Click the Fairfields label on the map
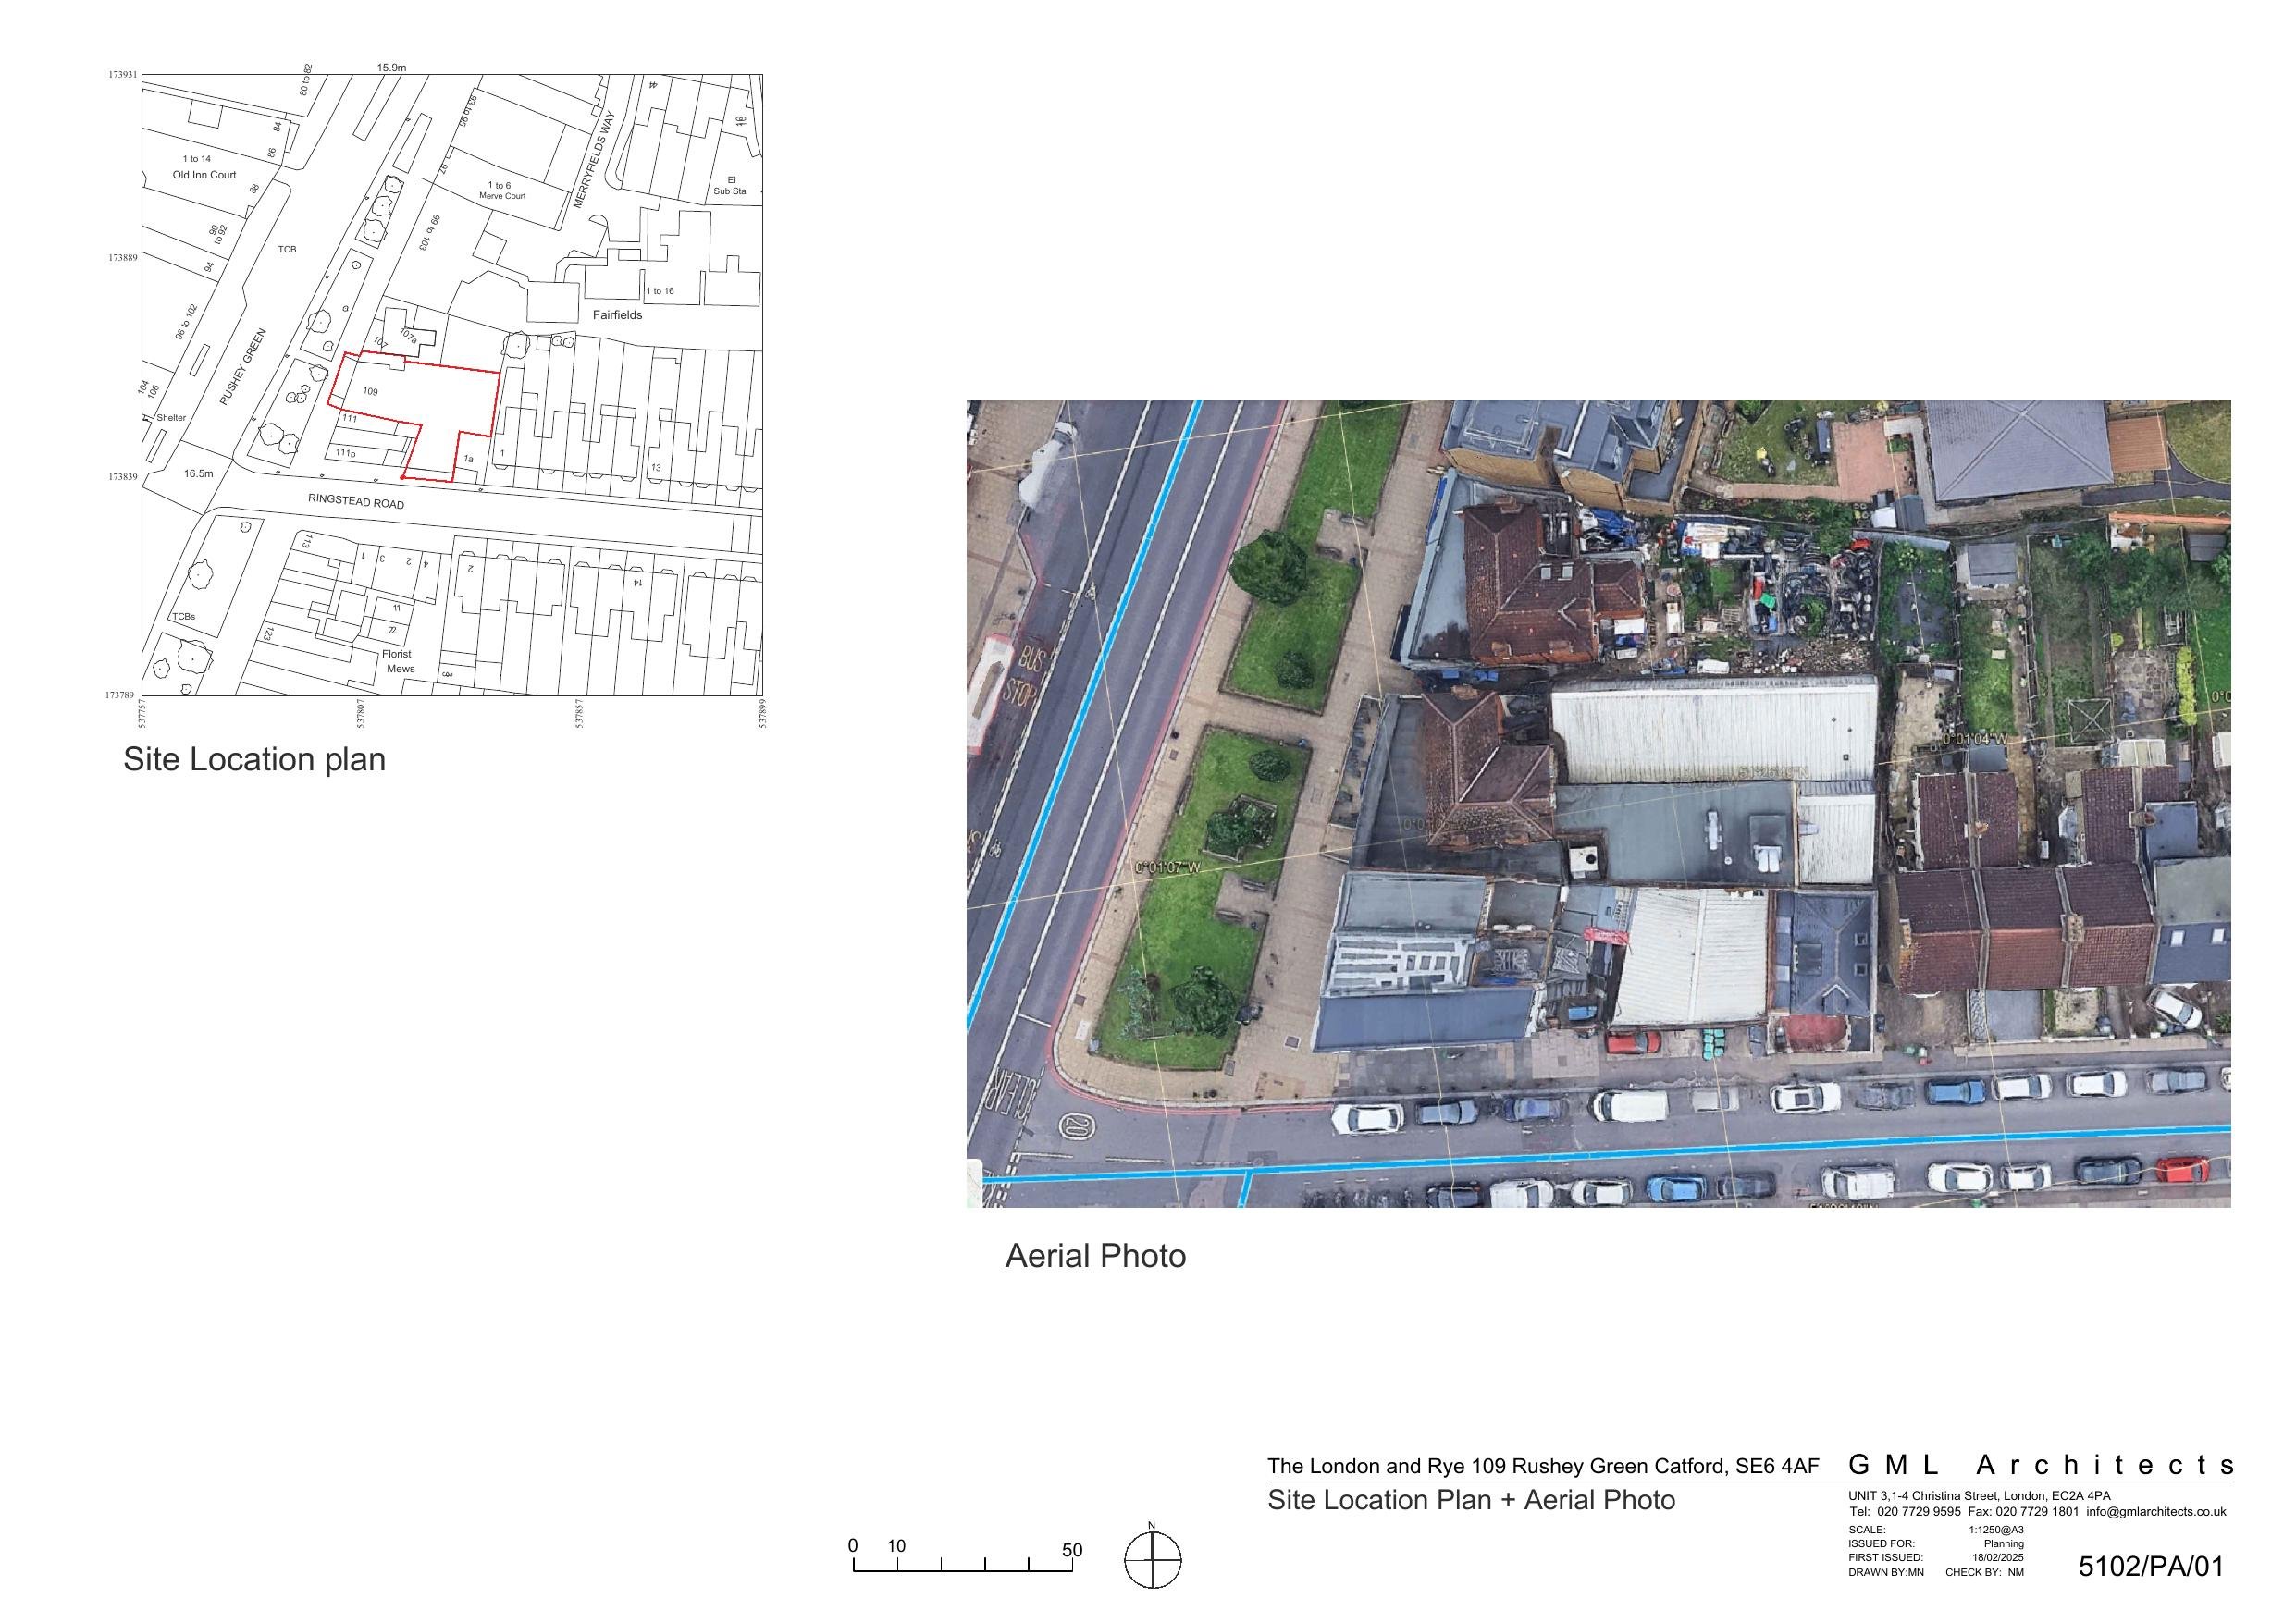The image size is (2296, 1623). pos(617,315)
